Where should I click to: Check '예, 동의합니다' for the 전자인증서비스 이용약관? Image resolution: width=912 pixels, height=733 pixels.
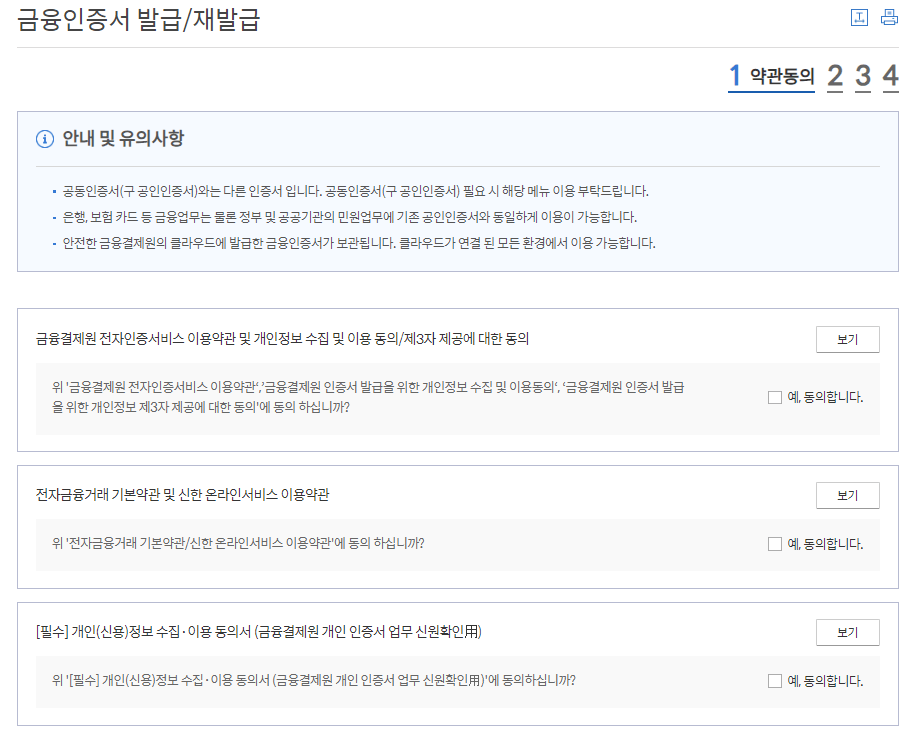[774, 397]
